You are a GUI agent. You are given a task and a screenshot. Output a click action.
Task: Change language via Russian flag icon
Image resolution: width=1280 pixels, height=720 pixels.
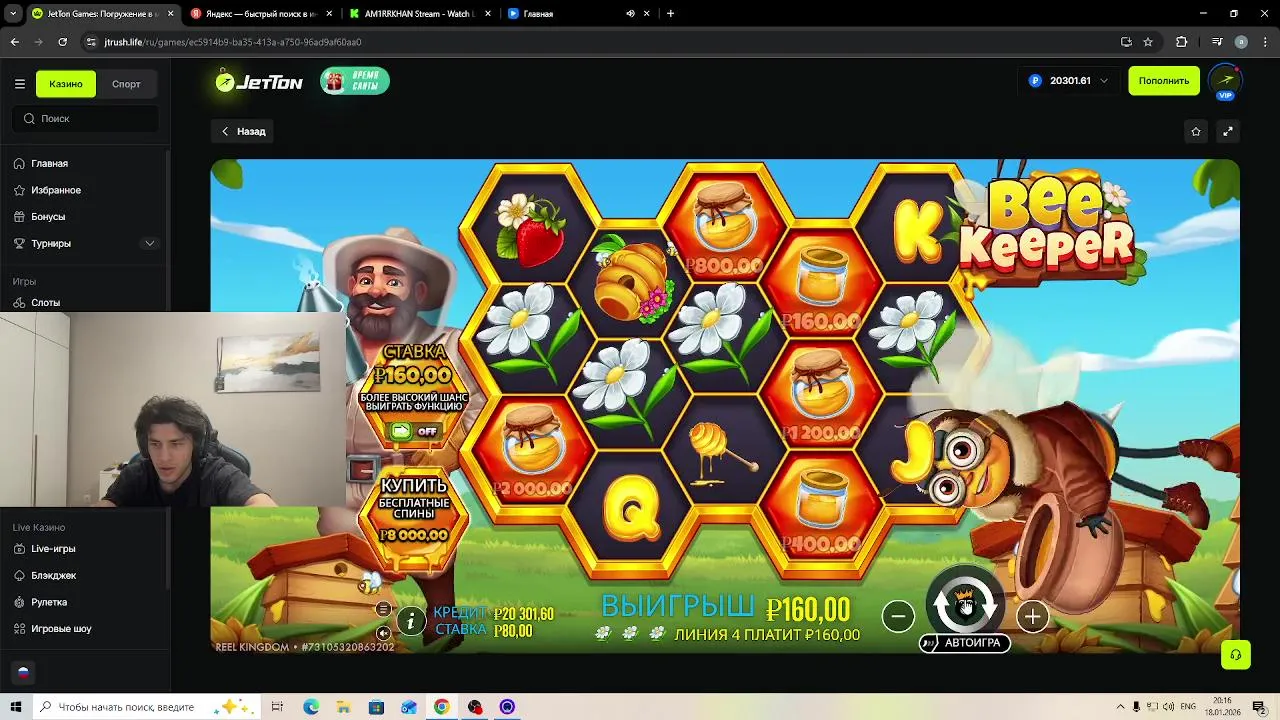coord(23,673)
